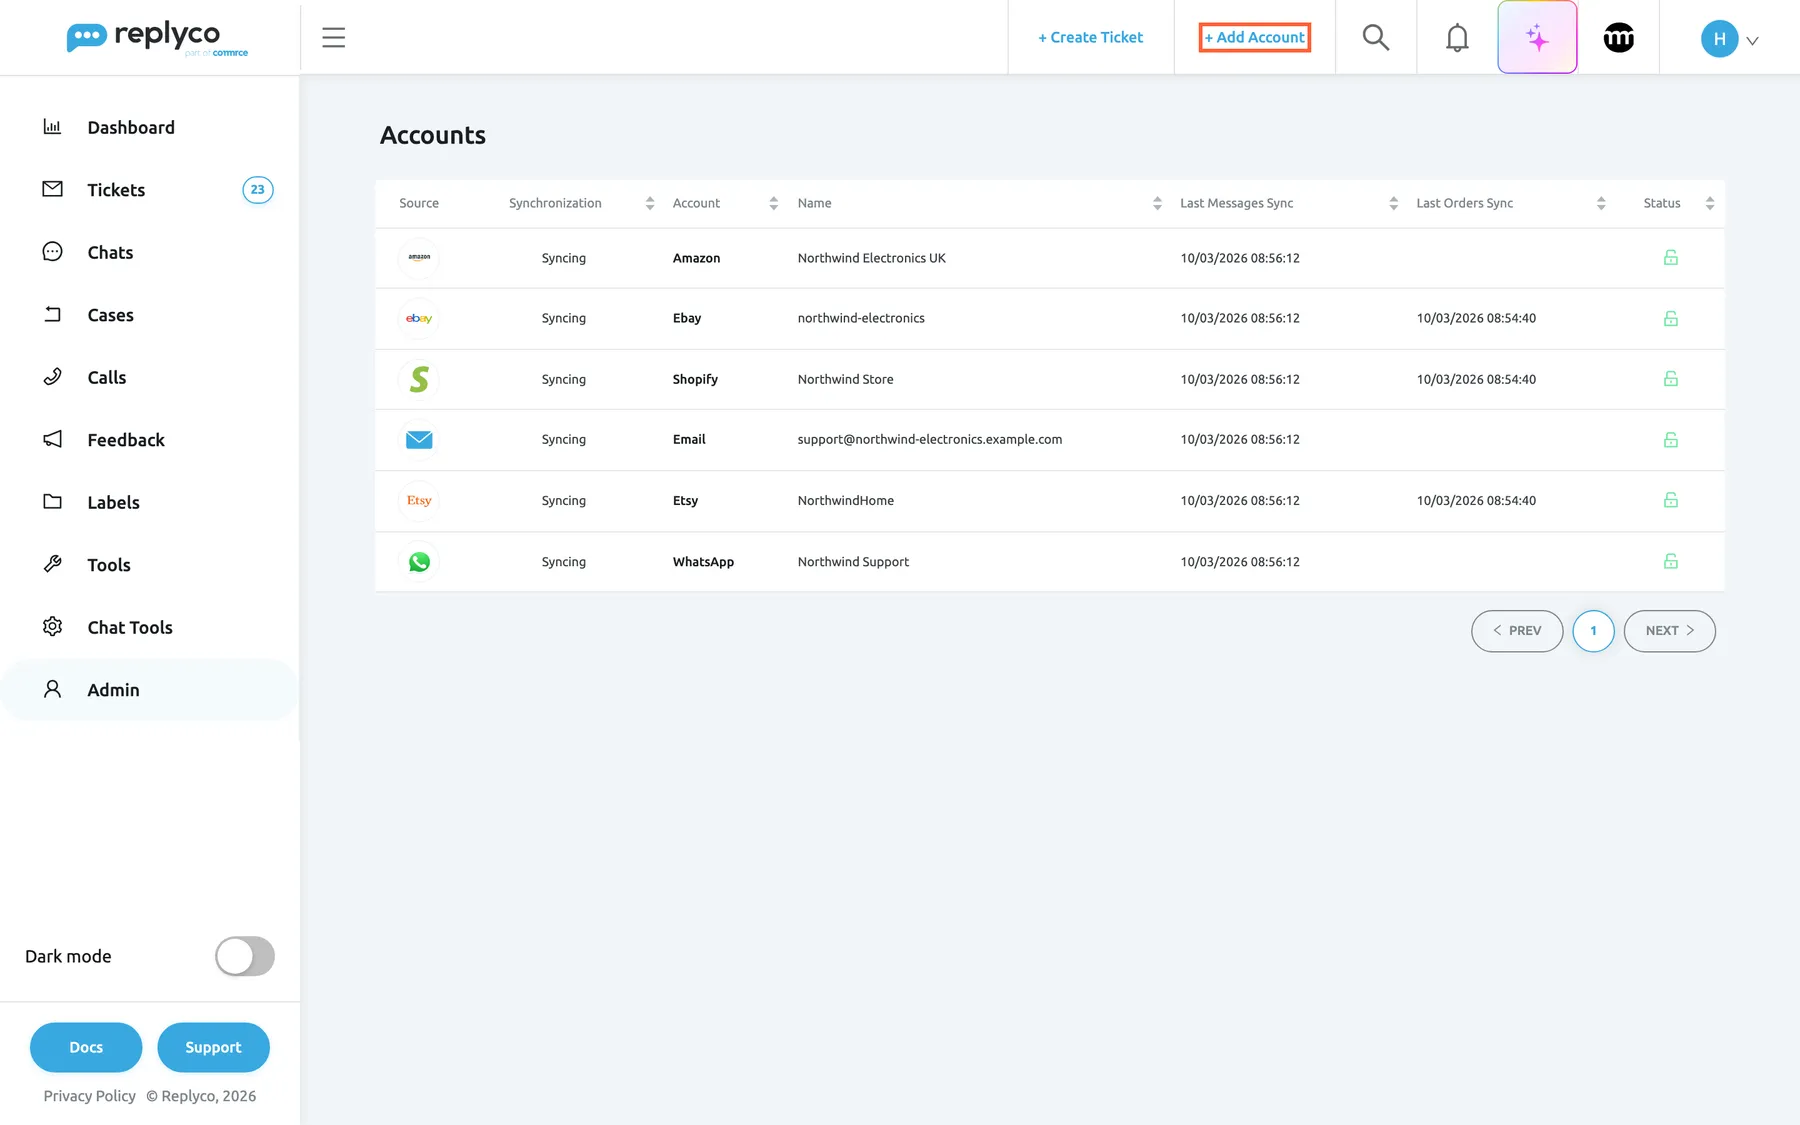Select Admin in sidebar
The width and height of the screenshot is (1800, 1125).
point(150,690)
